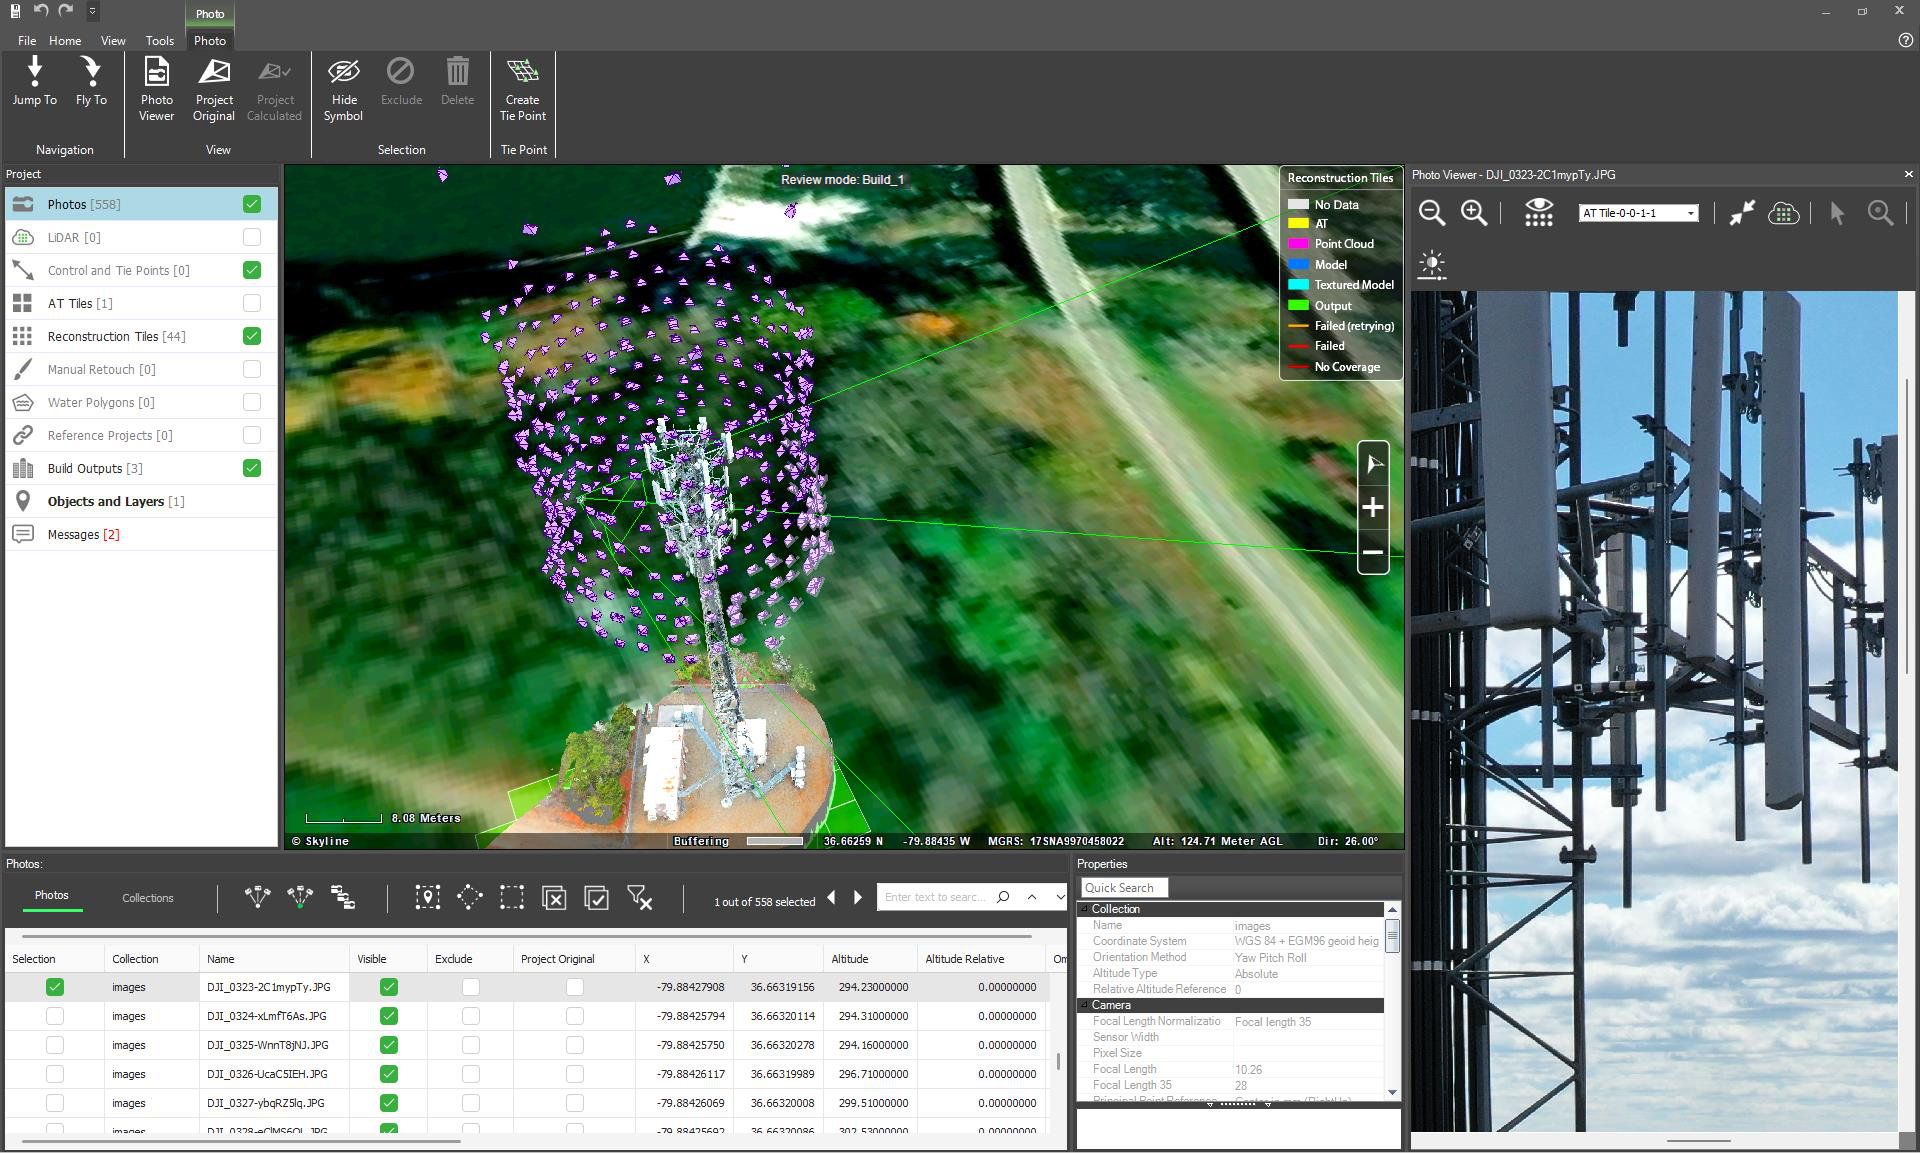The height and width of the screenshot is (1153, 1920).
Task: Open Messages in the project panel
Action: click(73, 534)
